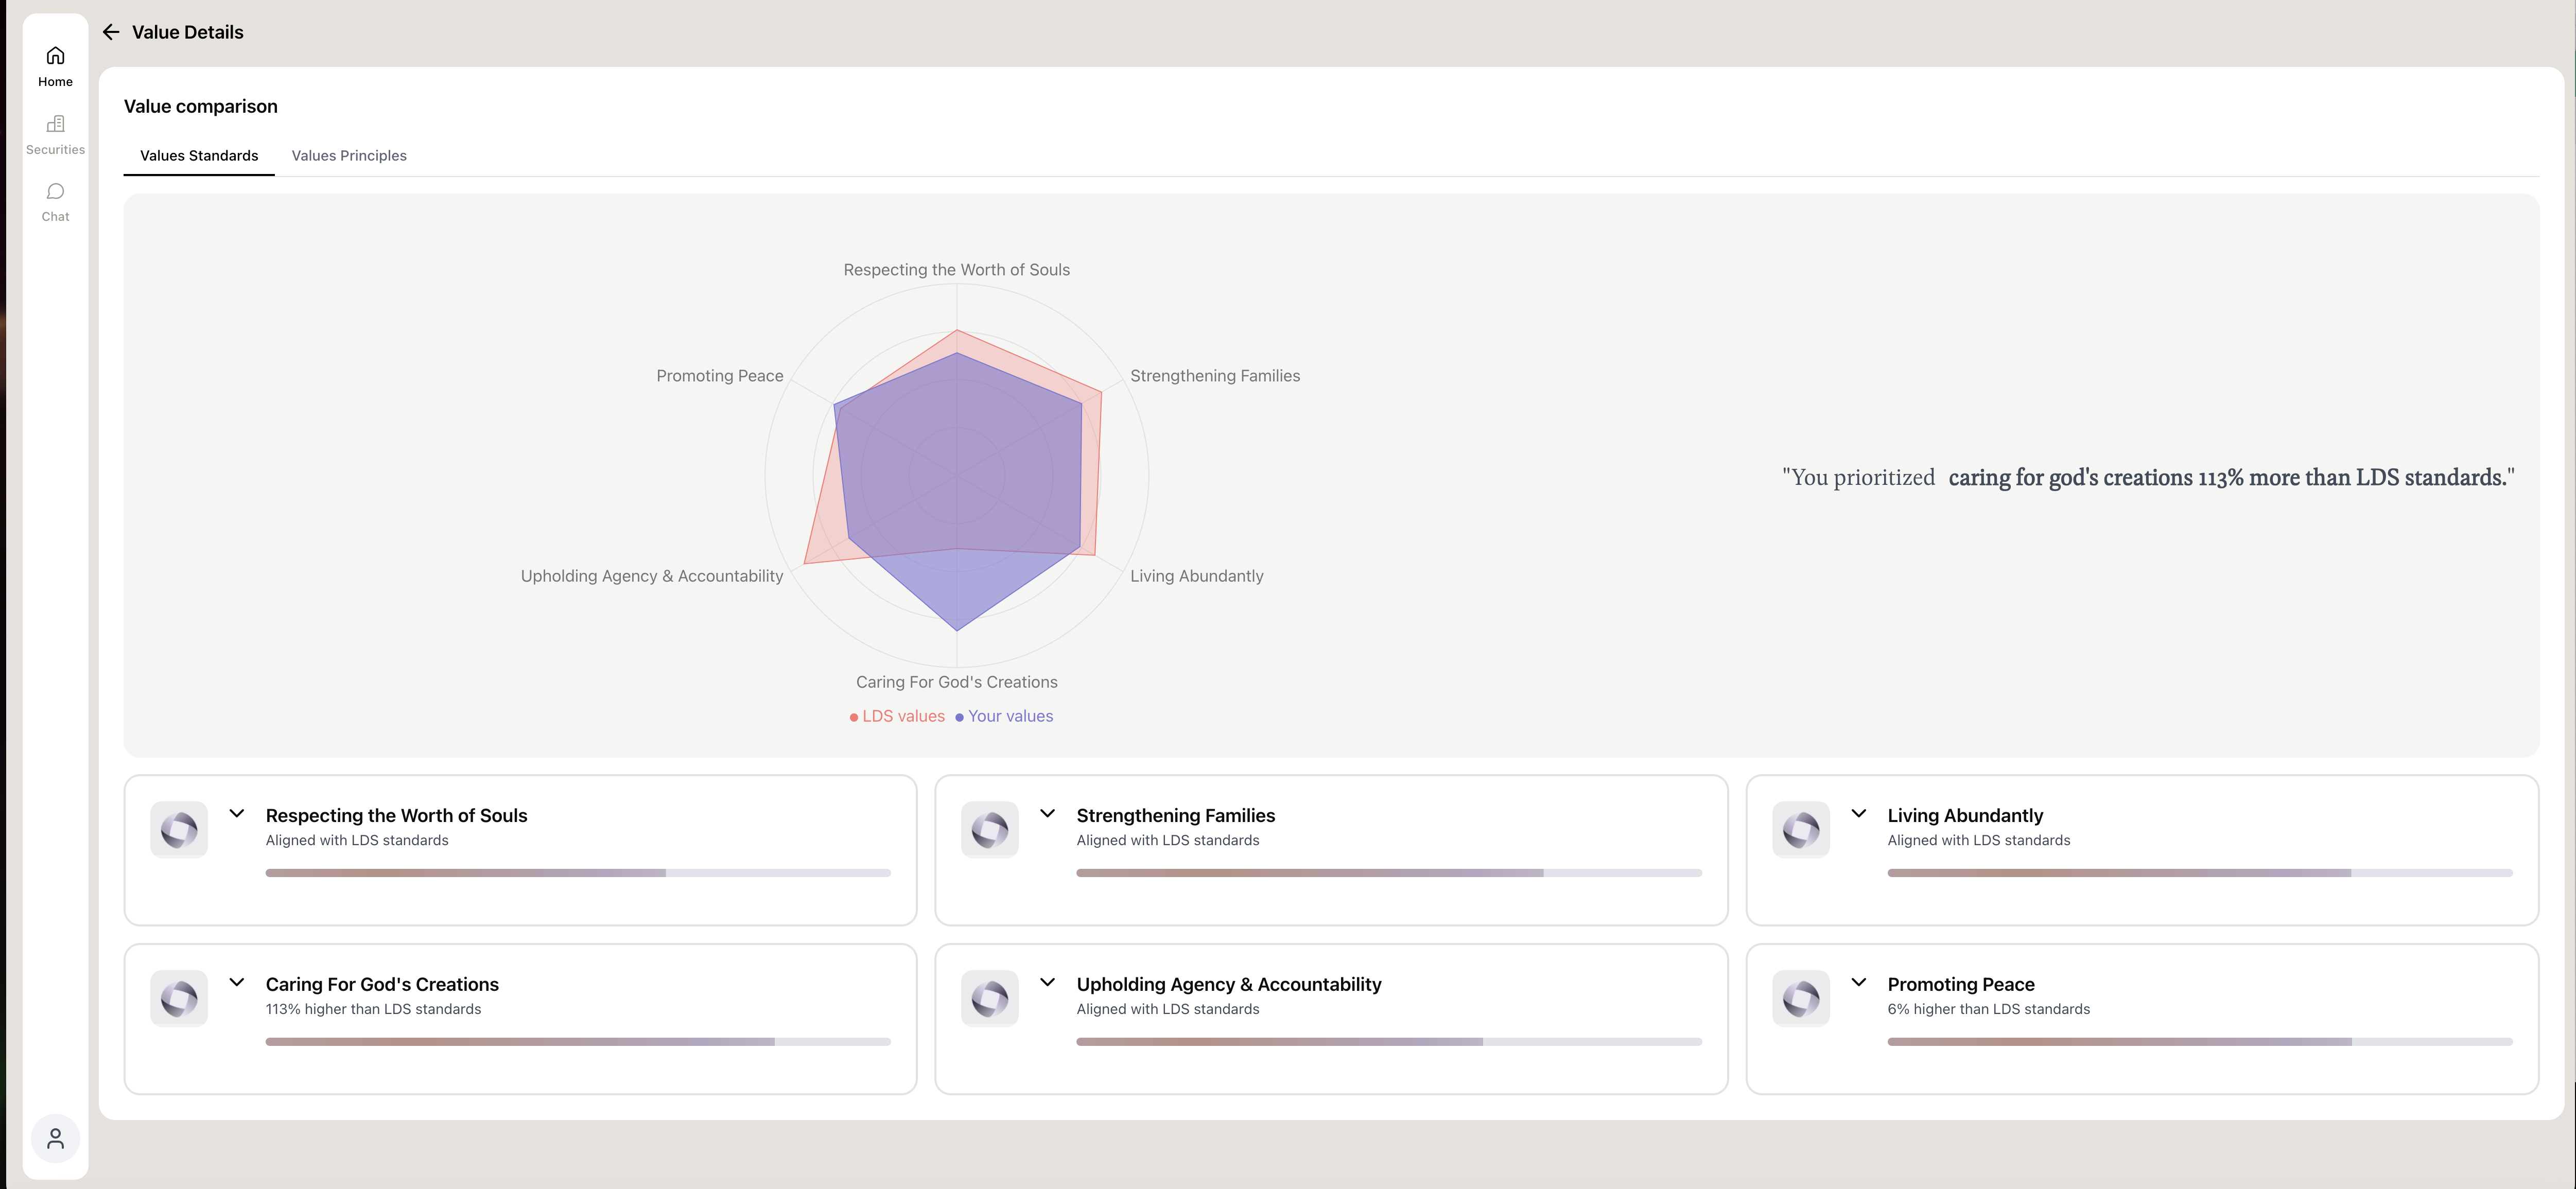Click the Caring For God's Creations card icon
Screen dimensions: 2576x1189
pyautogui.click(x=179, y=998)
